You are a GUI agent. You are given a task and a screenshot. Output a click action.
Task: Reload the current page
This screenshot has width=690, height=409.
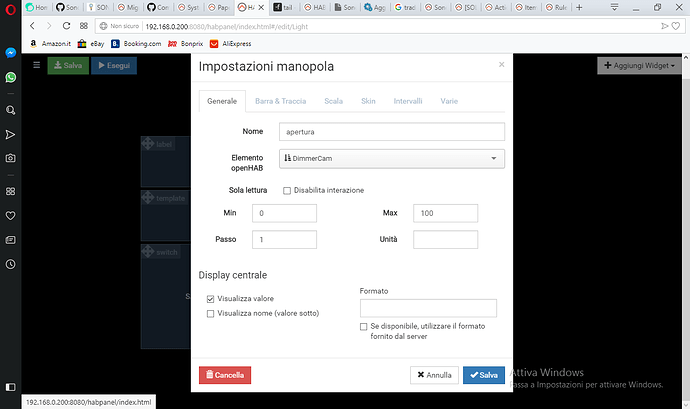point(66,26)
